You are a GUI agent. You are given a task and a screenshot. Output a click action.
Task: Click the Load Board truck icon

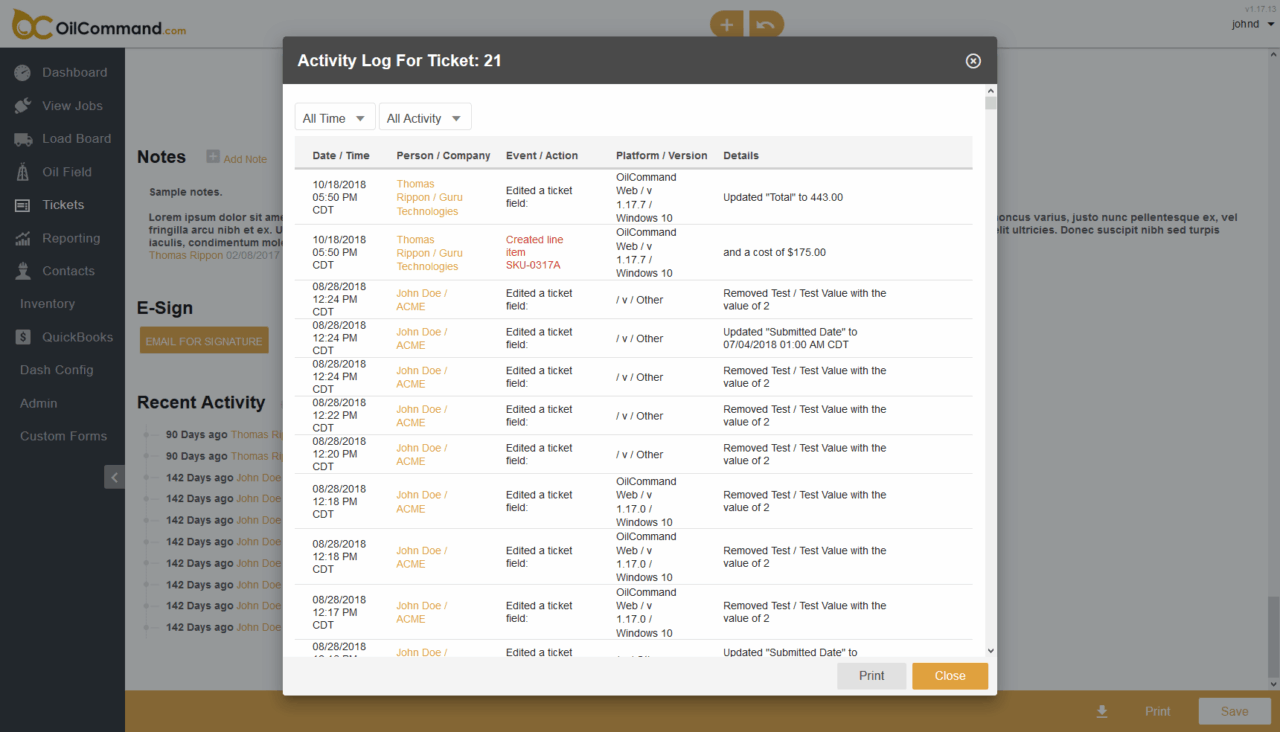tap(22, 139)
